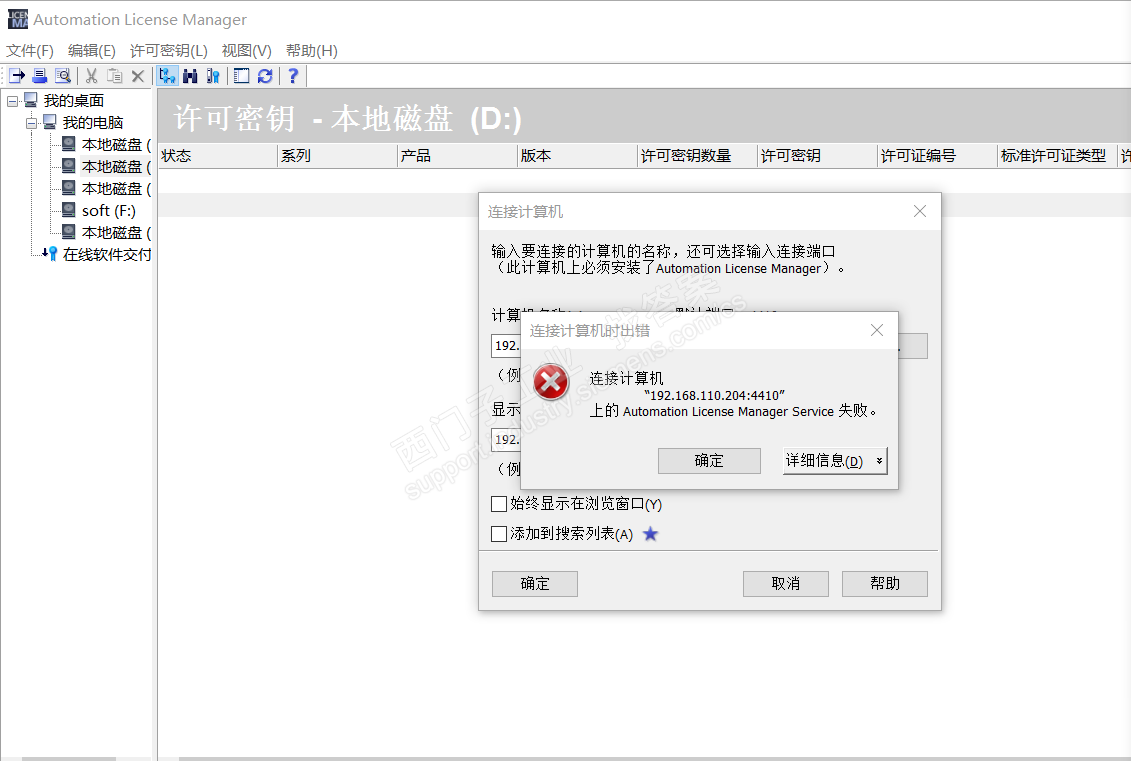Click the 许可密钥 column header

tap(817, 156)
